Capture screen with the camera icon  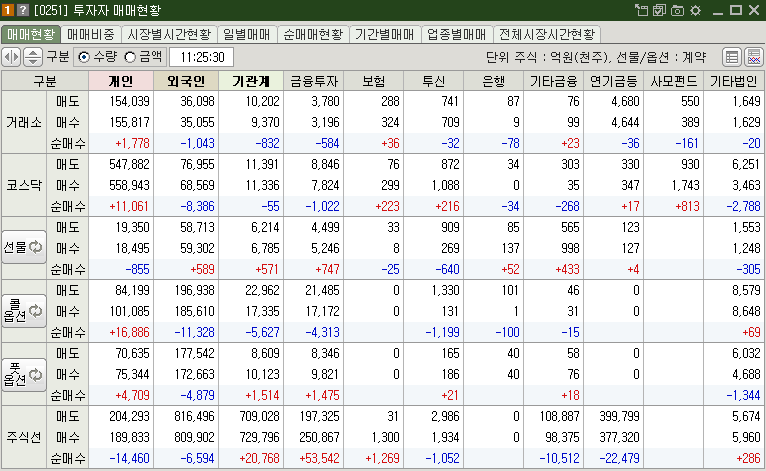[677, 10]
